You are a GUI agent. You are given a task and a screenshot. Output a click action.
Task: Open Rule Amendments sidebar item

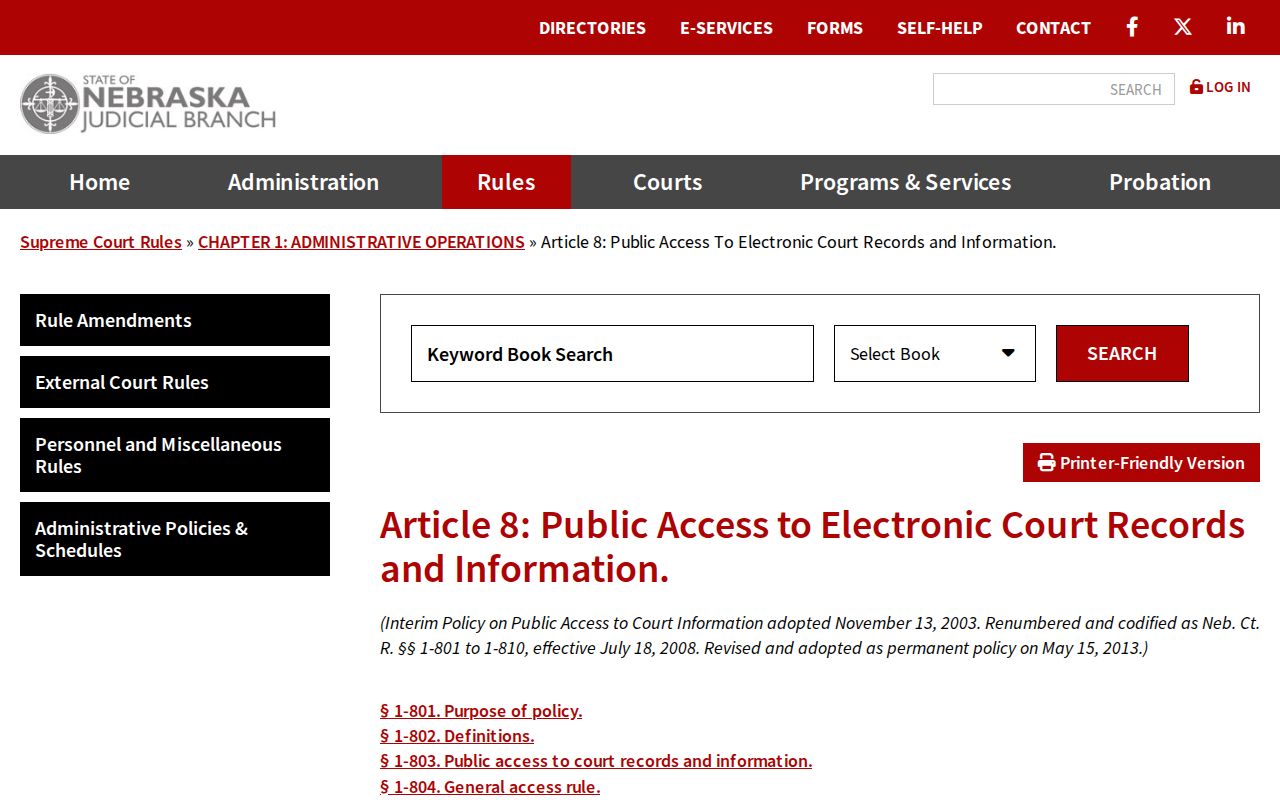tap(175, 320)
